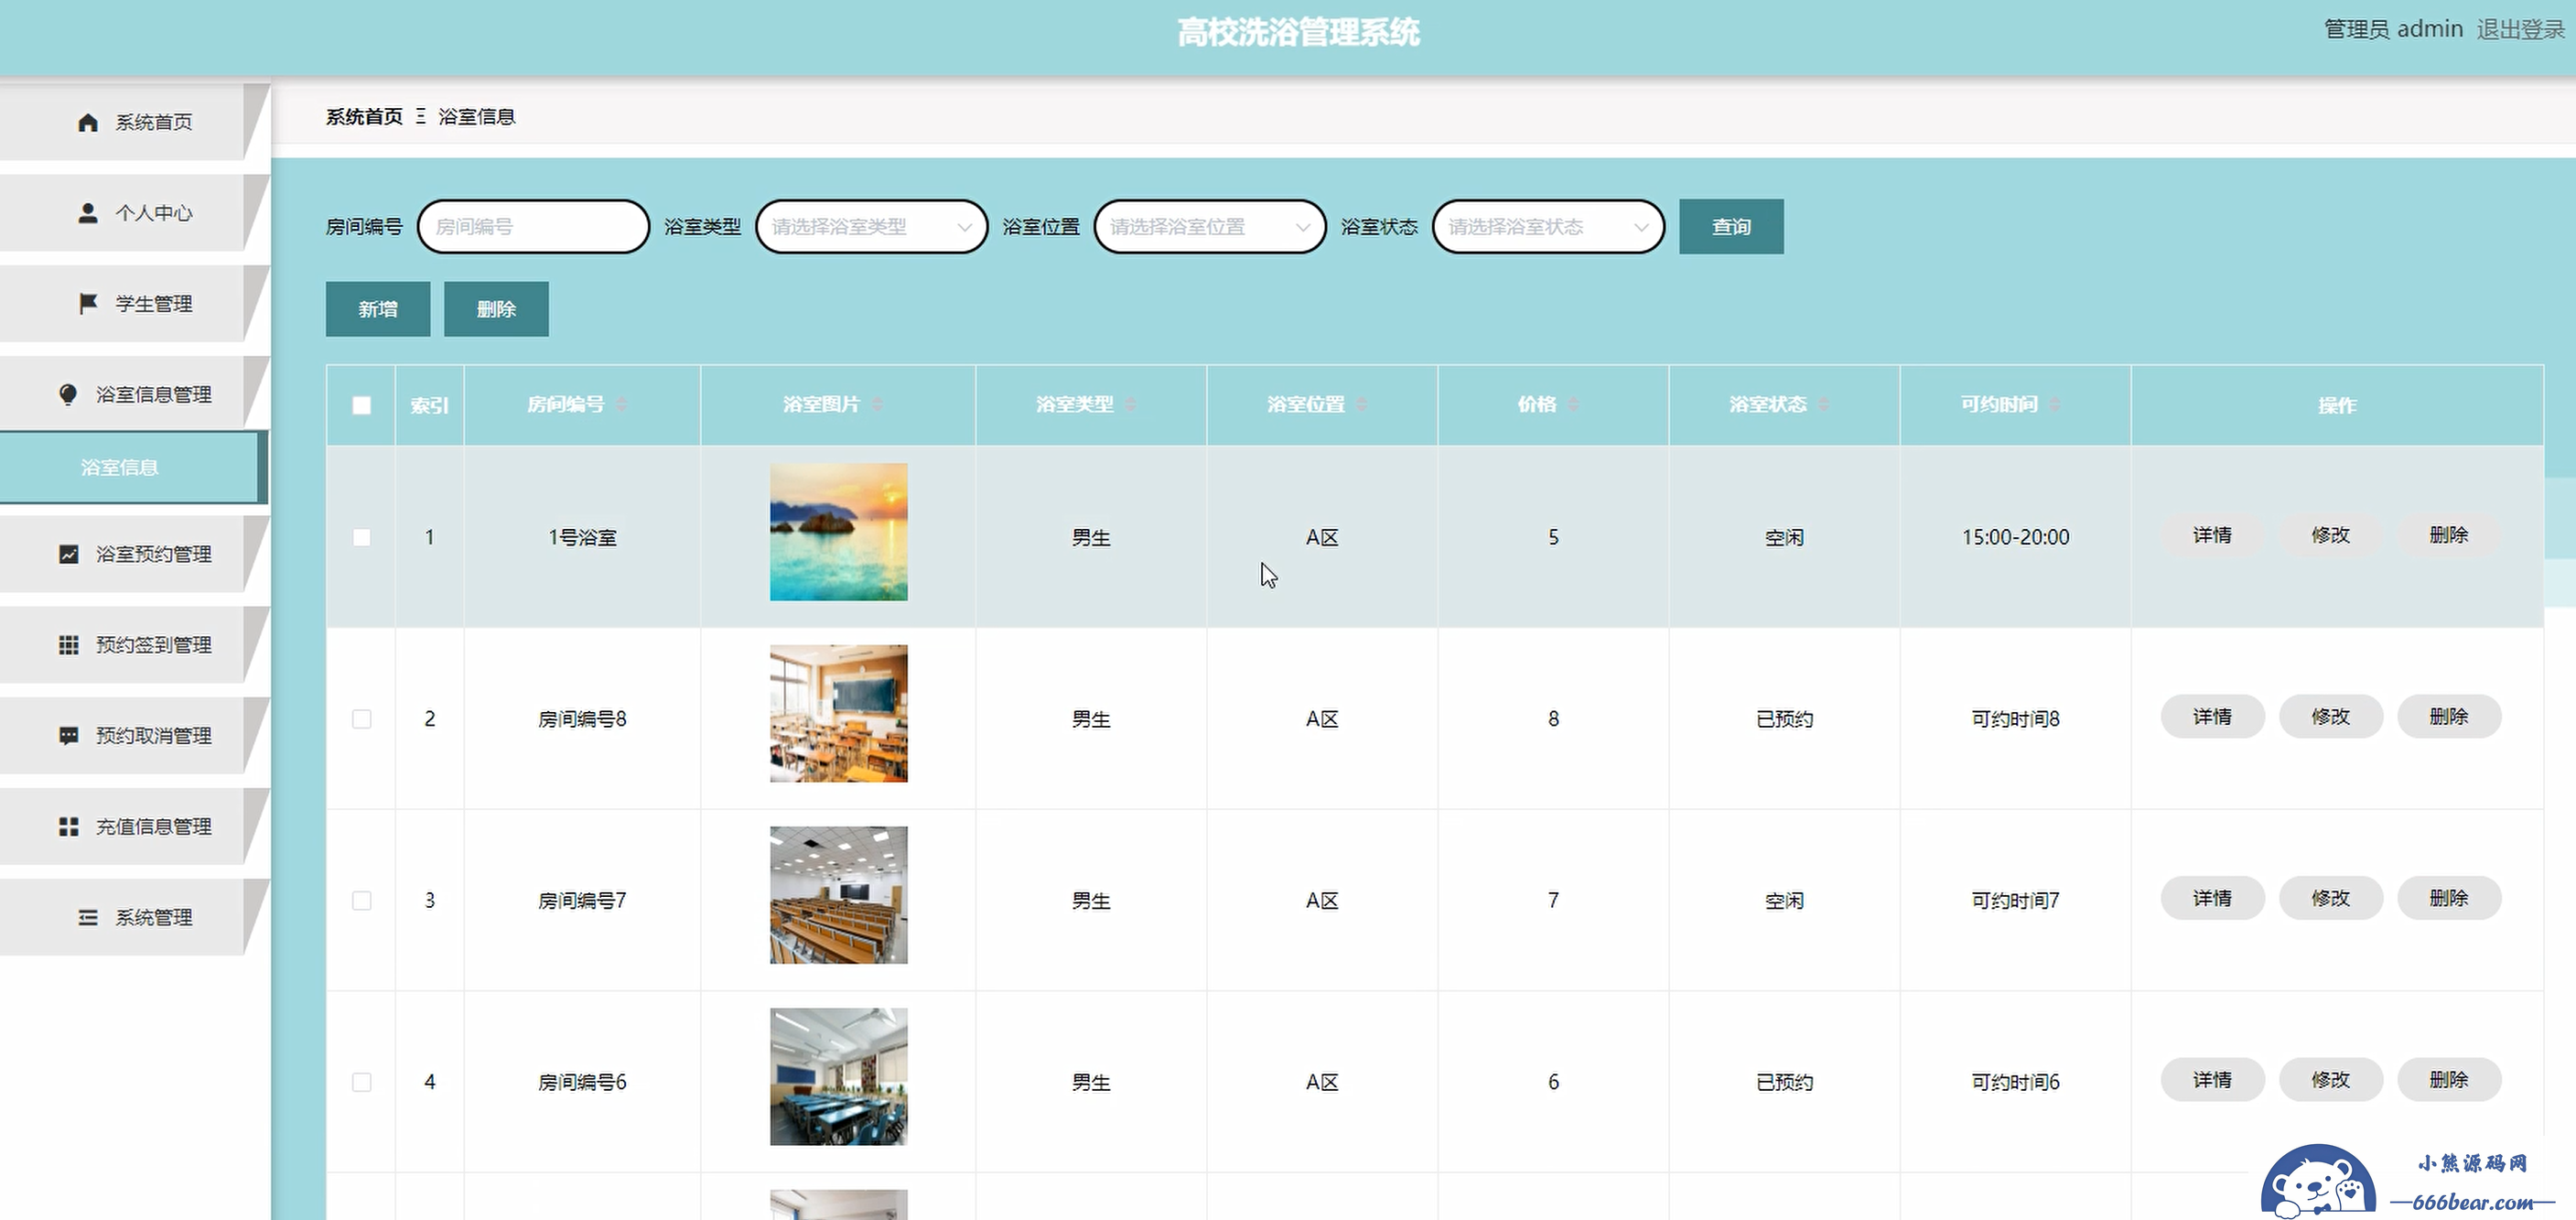This screenshot has width=2576, height=1220.
Task: Open the classroom image of 房间编号6
Action: tap(838, 1077)
